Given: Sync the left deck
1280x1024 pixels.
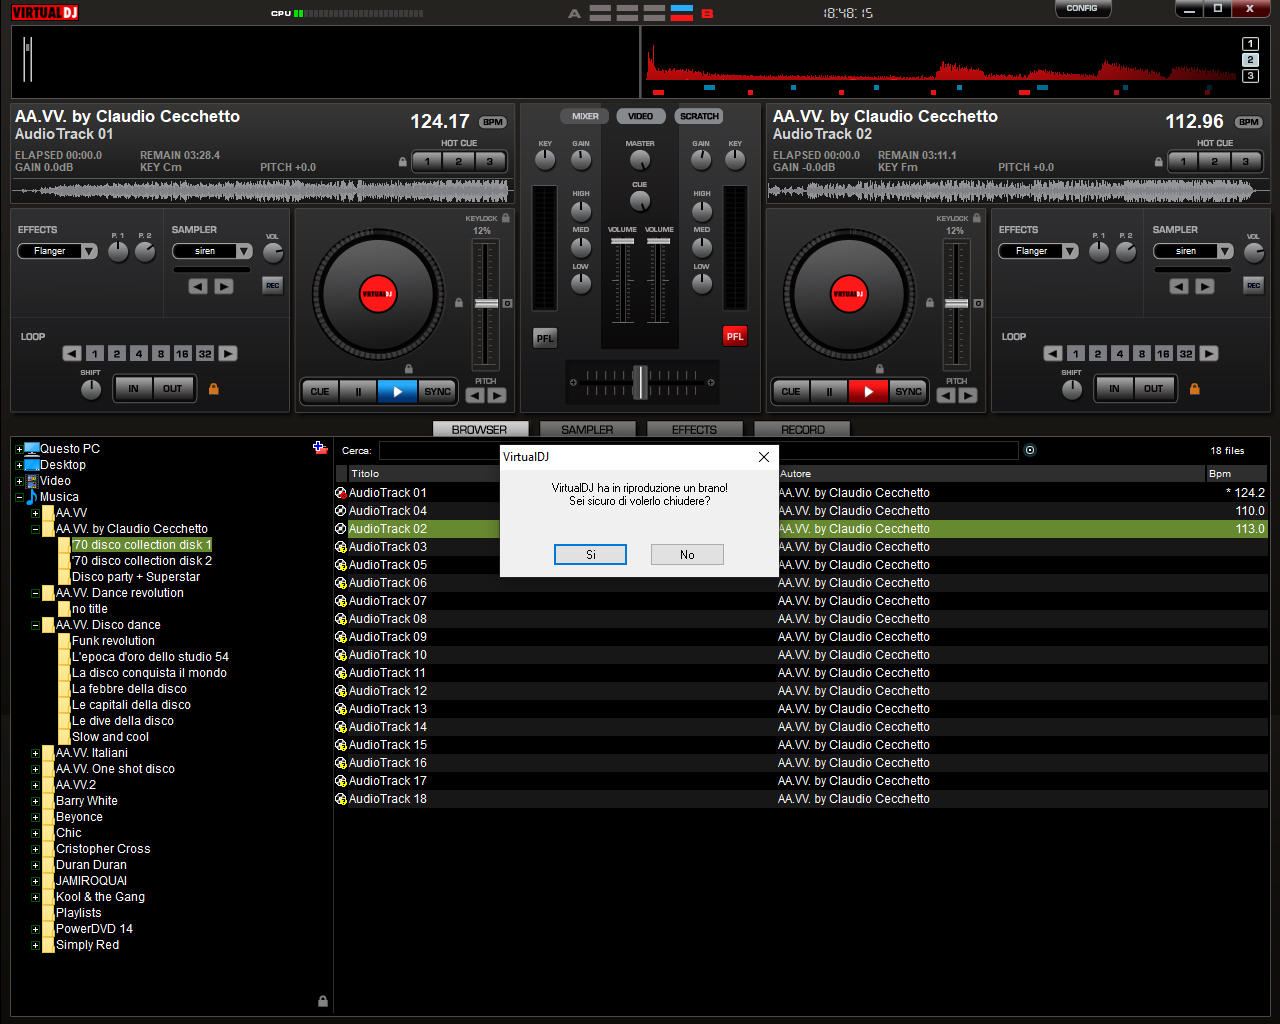Looking at the screenshot, I should point(437,391).
